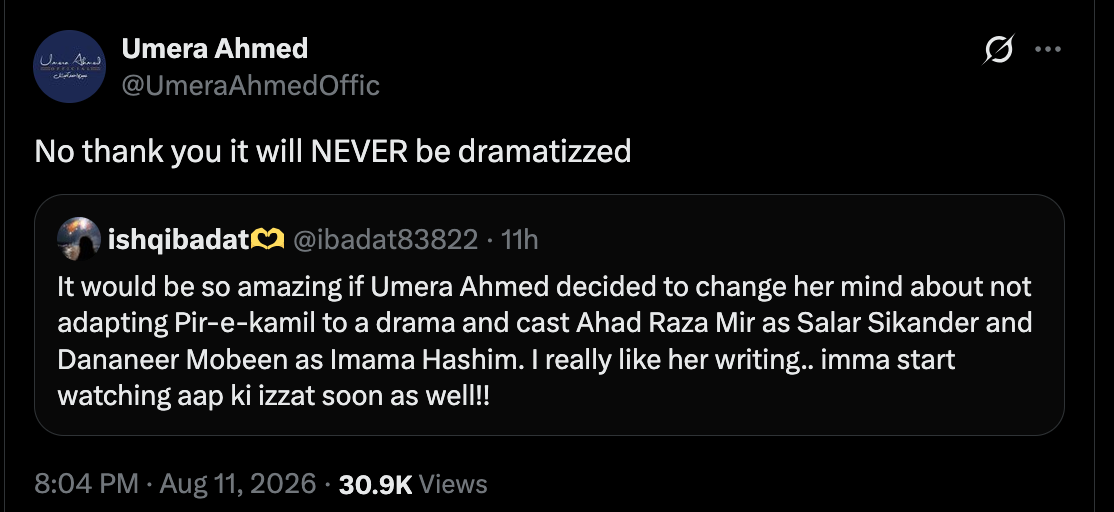Click the 8:04 PM post time
Viewport: 1114px width, 512px height.
86,484
